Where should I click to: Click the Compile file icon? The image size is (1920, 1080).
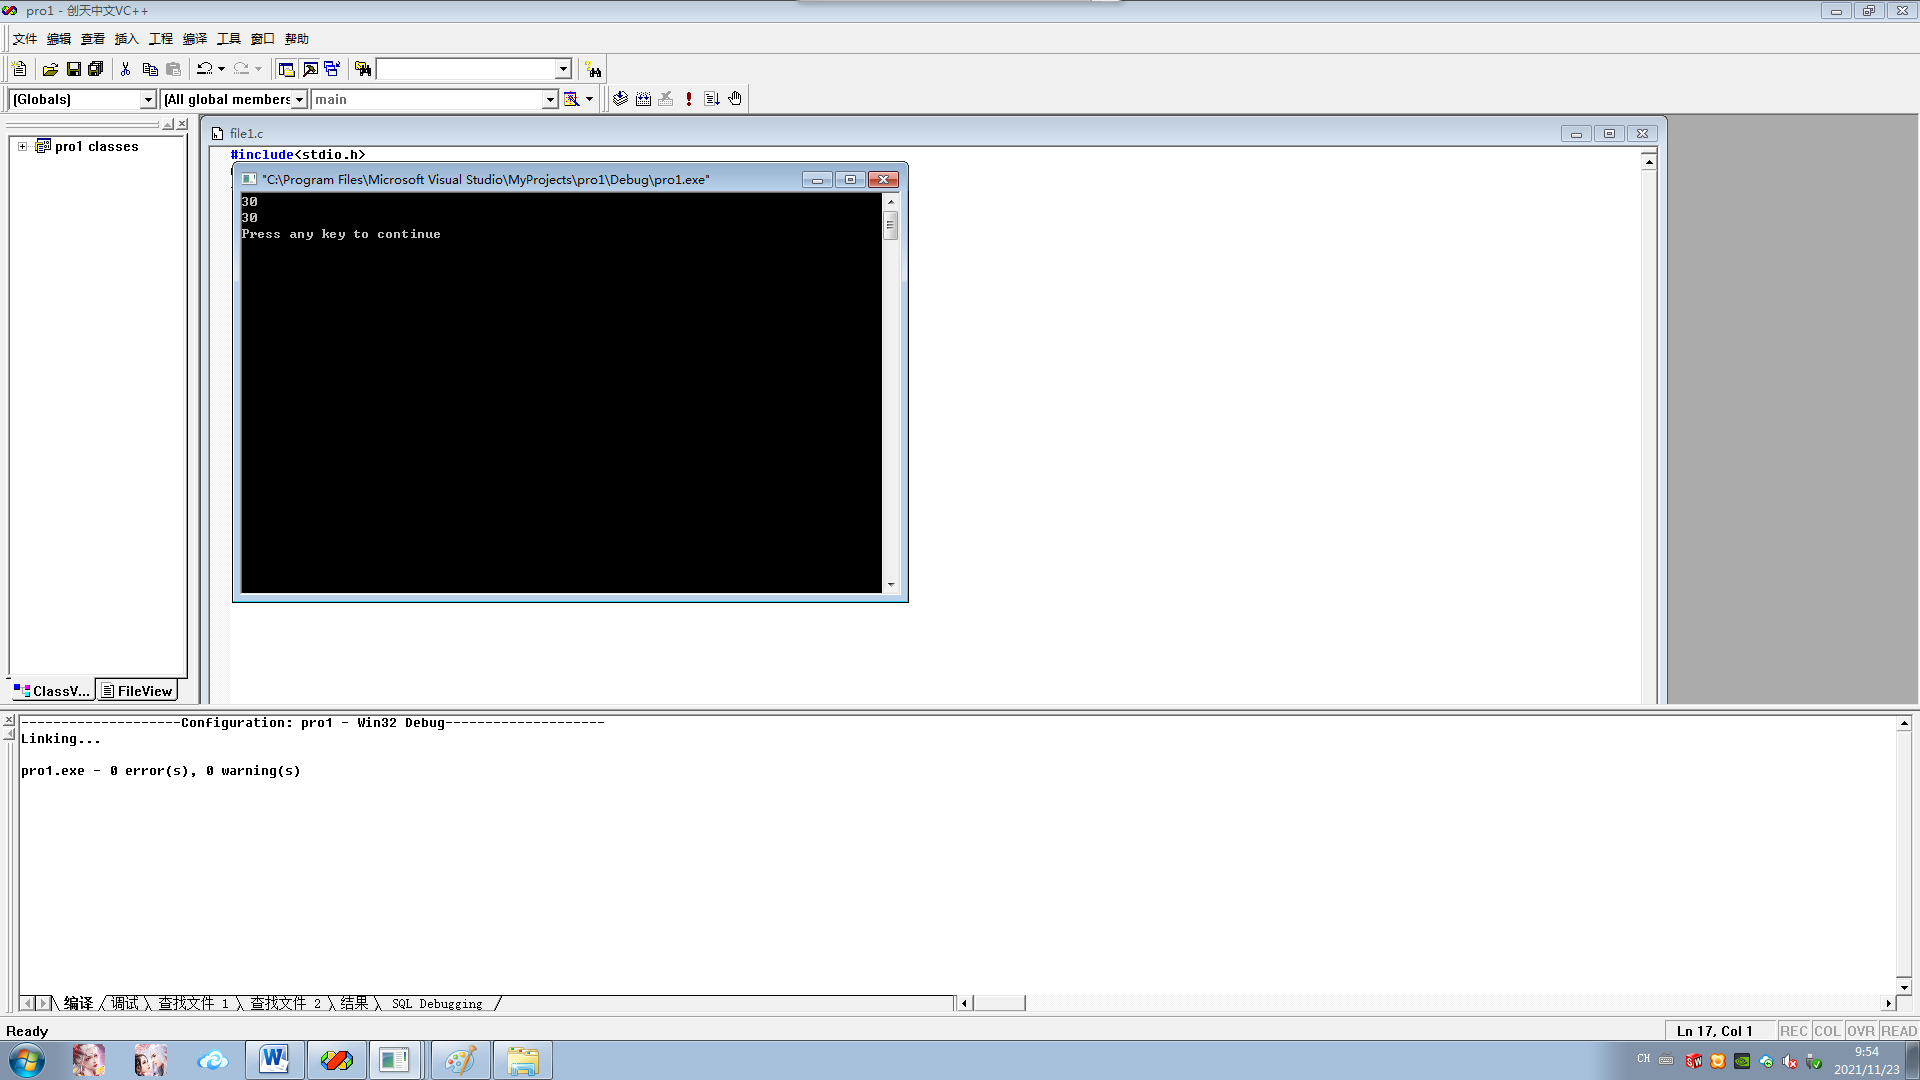pyautogui.click(x=620, y=99)
